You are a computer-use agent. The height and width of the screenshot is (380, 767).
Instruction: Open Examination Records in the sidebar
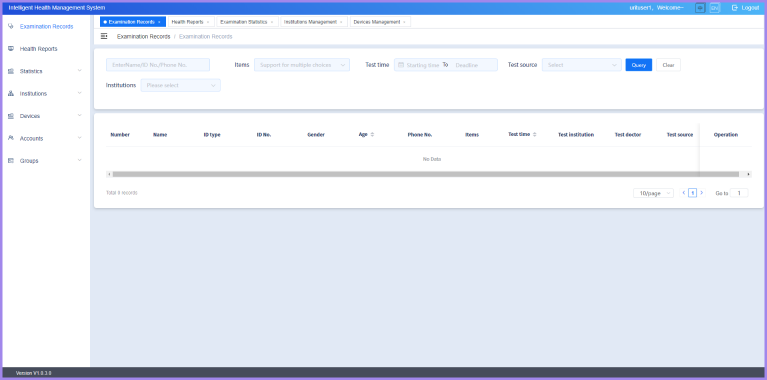coord(45,26)
